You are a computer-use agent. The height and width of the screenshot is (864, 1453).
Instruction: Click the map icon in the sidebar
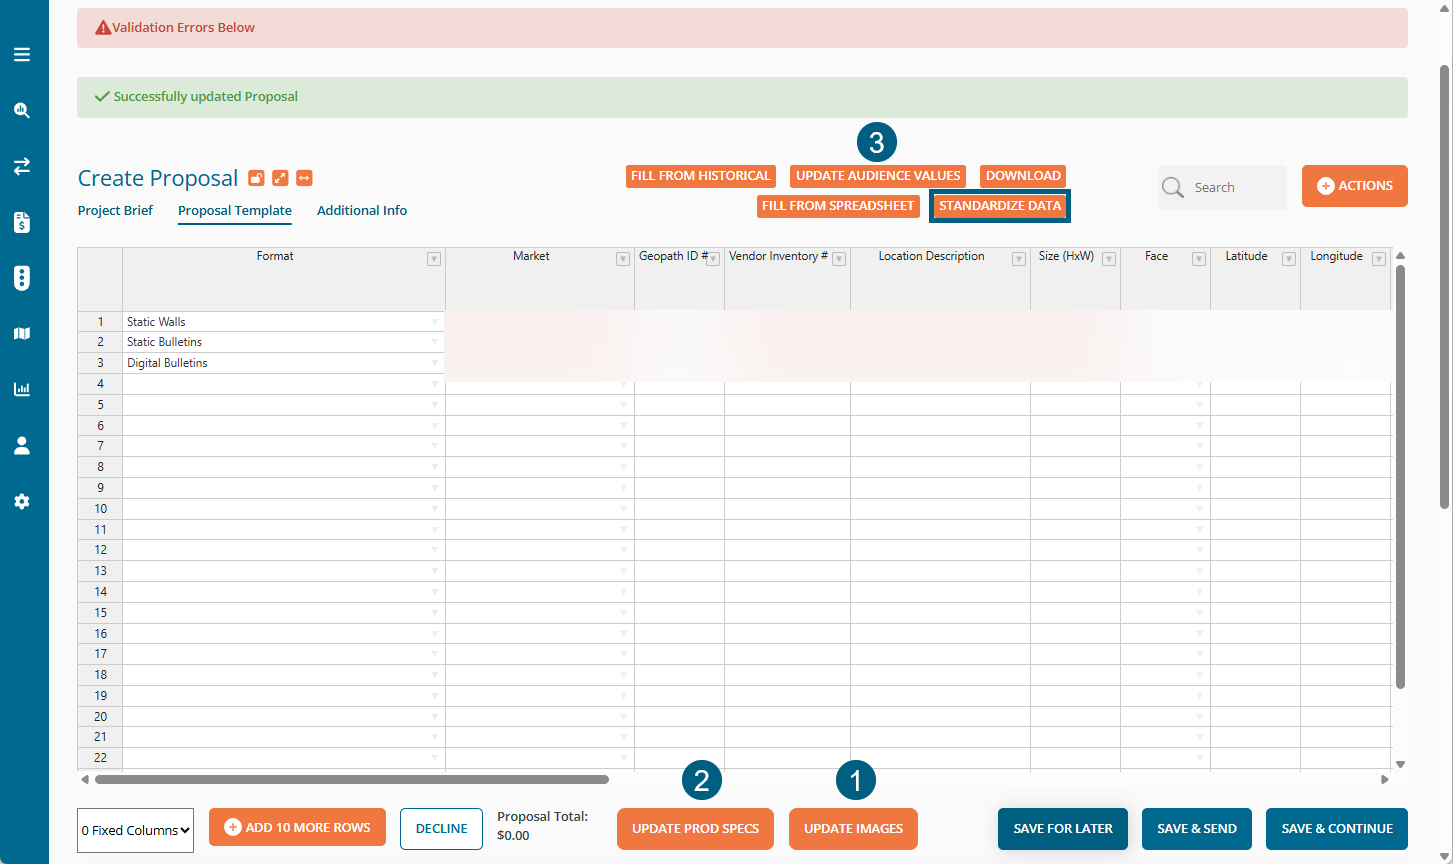[22, 334]
